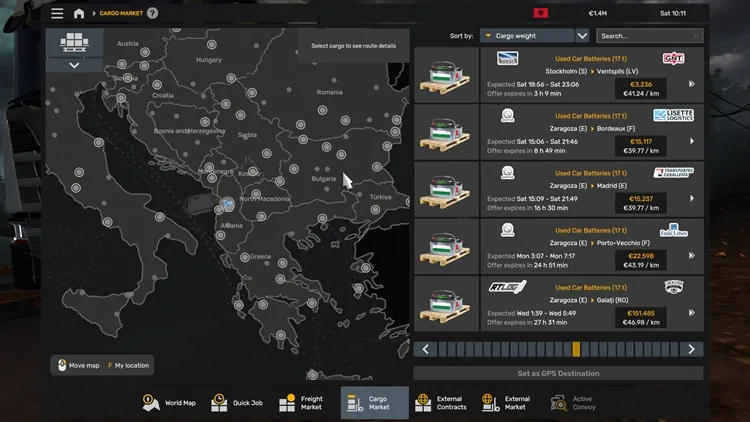Click the Hungary country label
Image resolution: width=750 pixels, height=422 pixels.
click(x=209, y=60)
